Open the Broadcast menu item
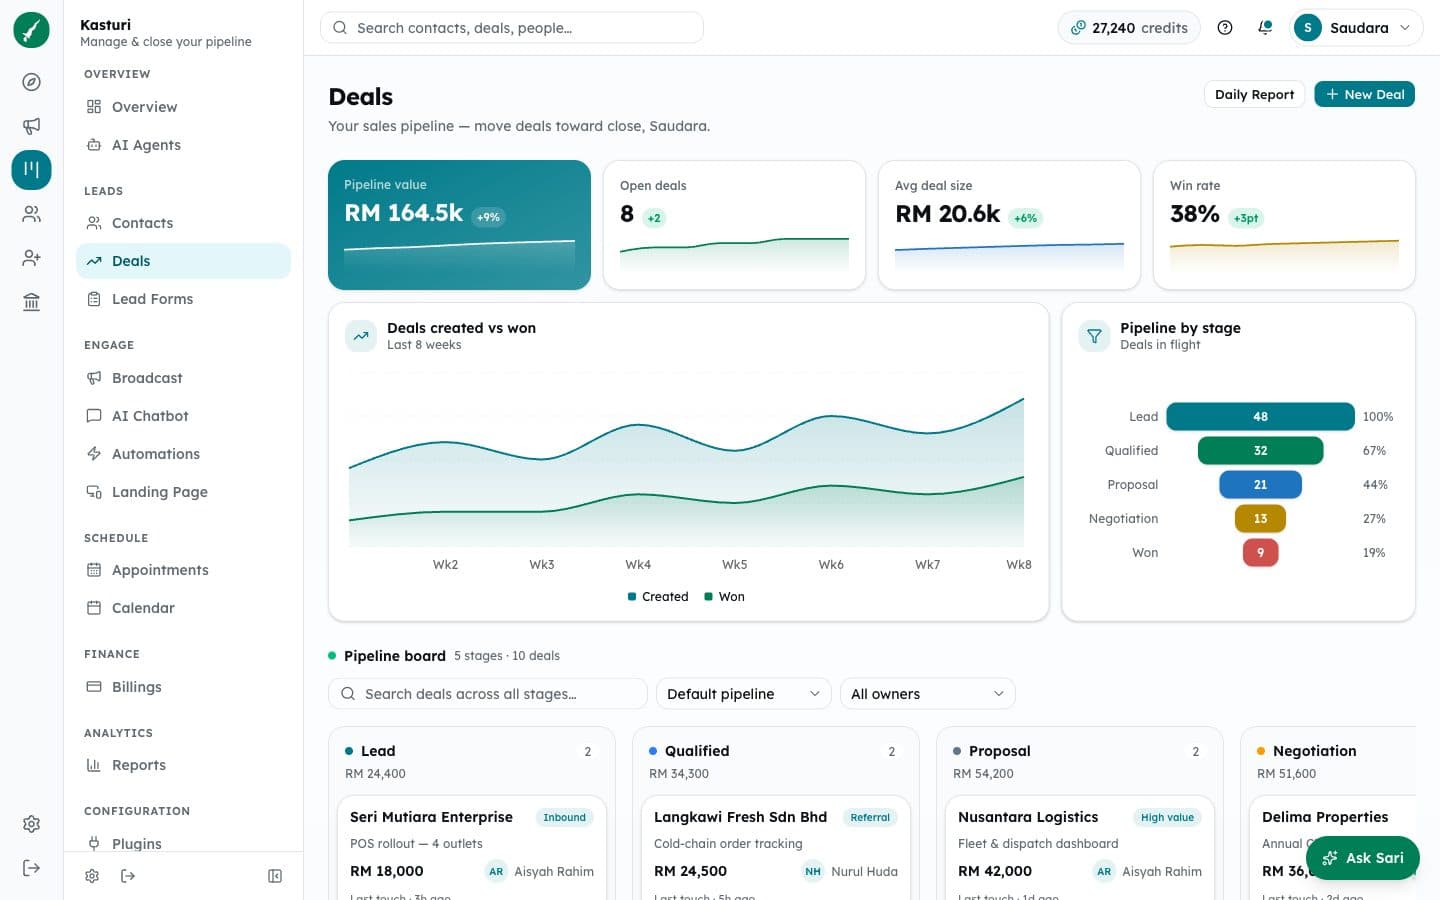 click(183, 378)
